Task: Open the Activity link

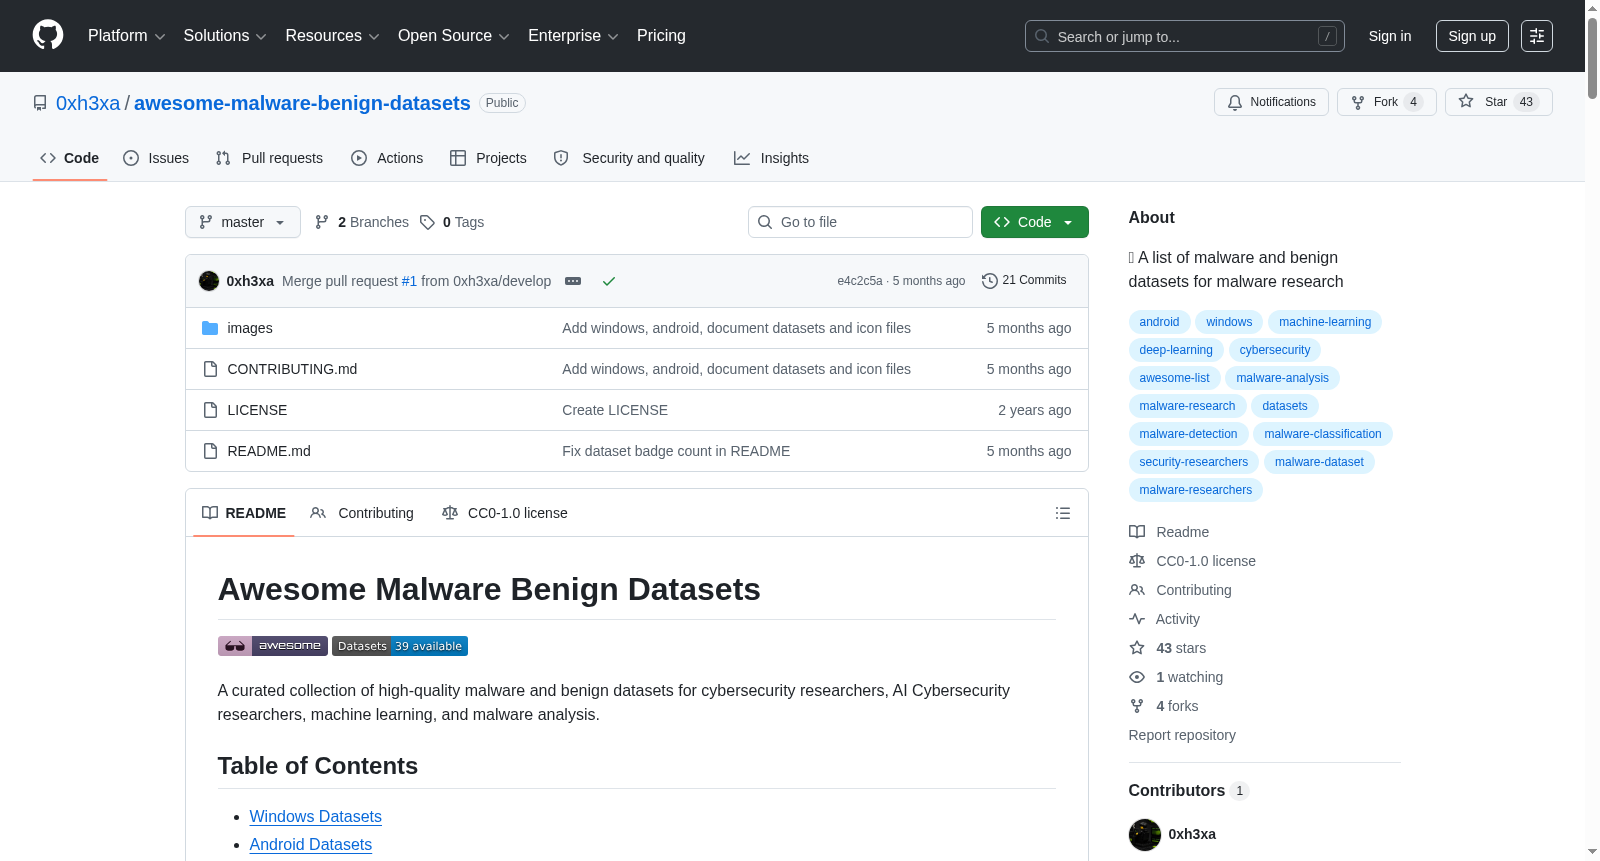Action: [x=1164, y=619]
